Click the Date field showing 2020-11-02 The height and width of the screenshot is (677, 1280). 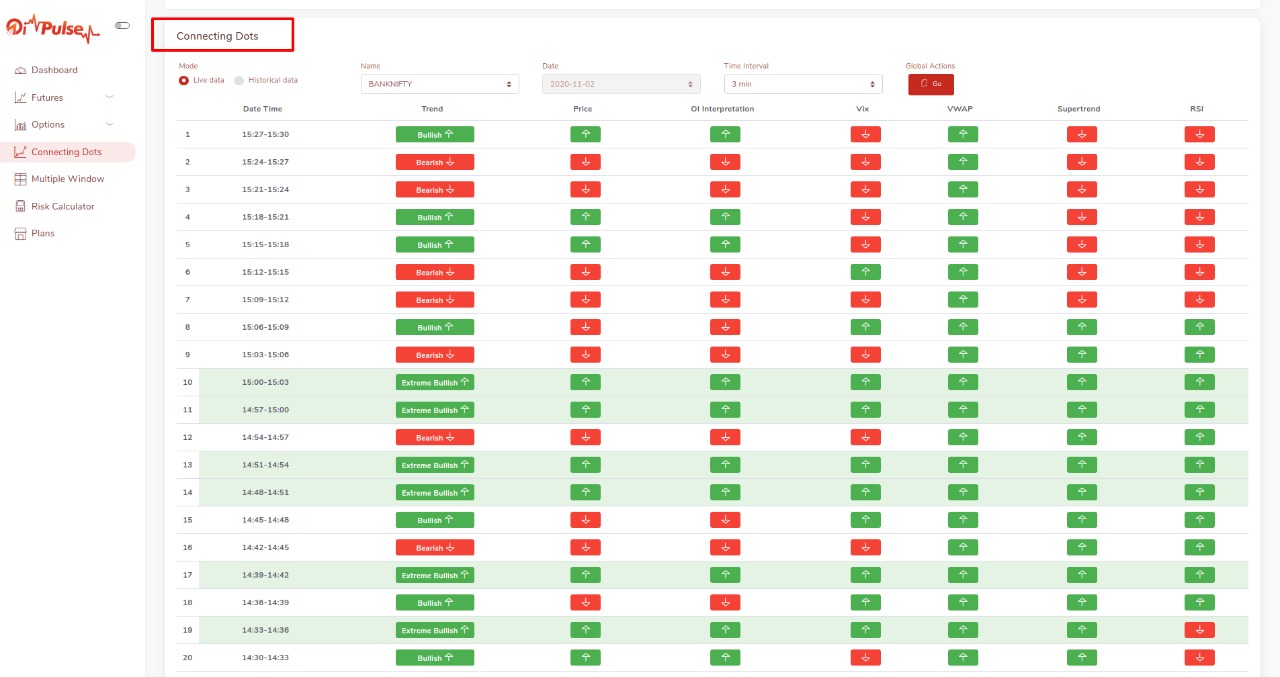tap(620, 83)
